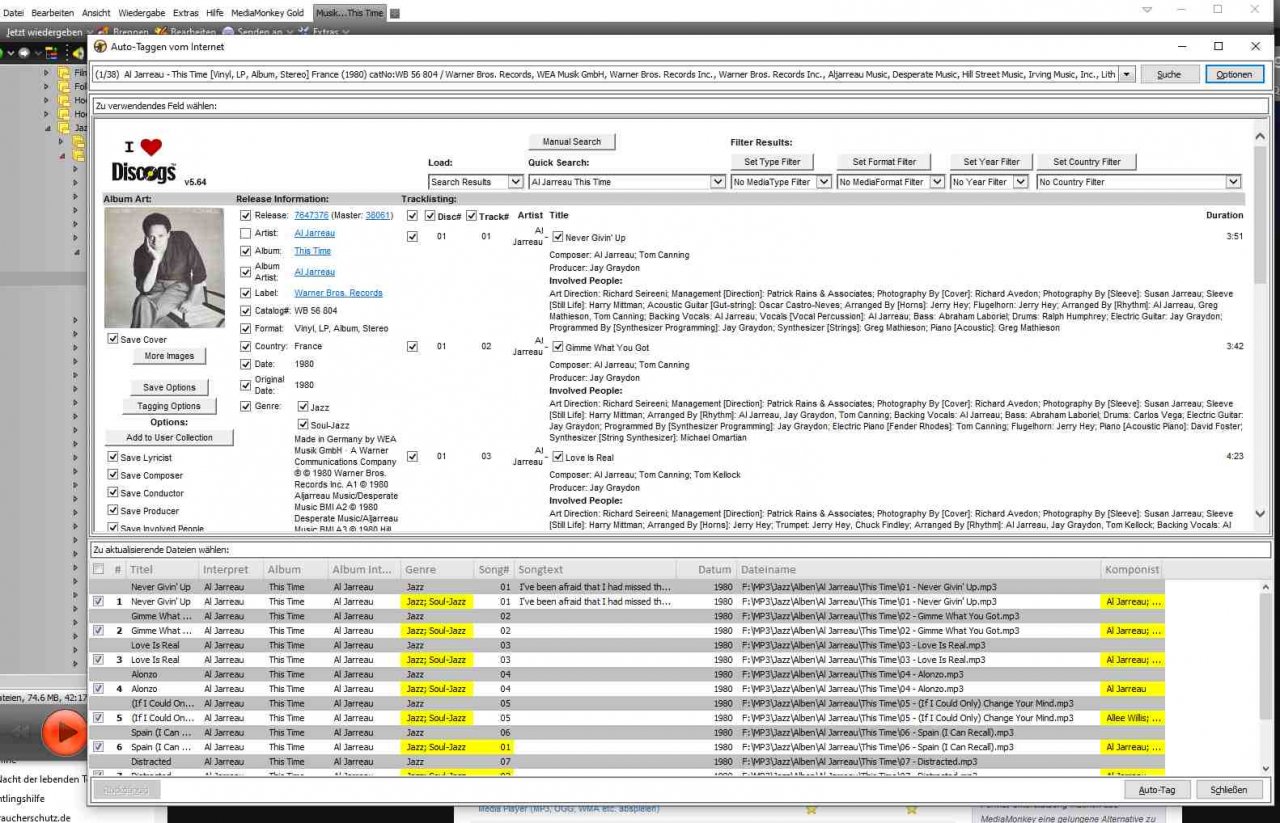
Task: Click the Al Jarreau album cover thumbnail
Action: tap(164, 267)
